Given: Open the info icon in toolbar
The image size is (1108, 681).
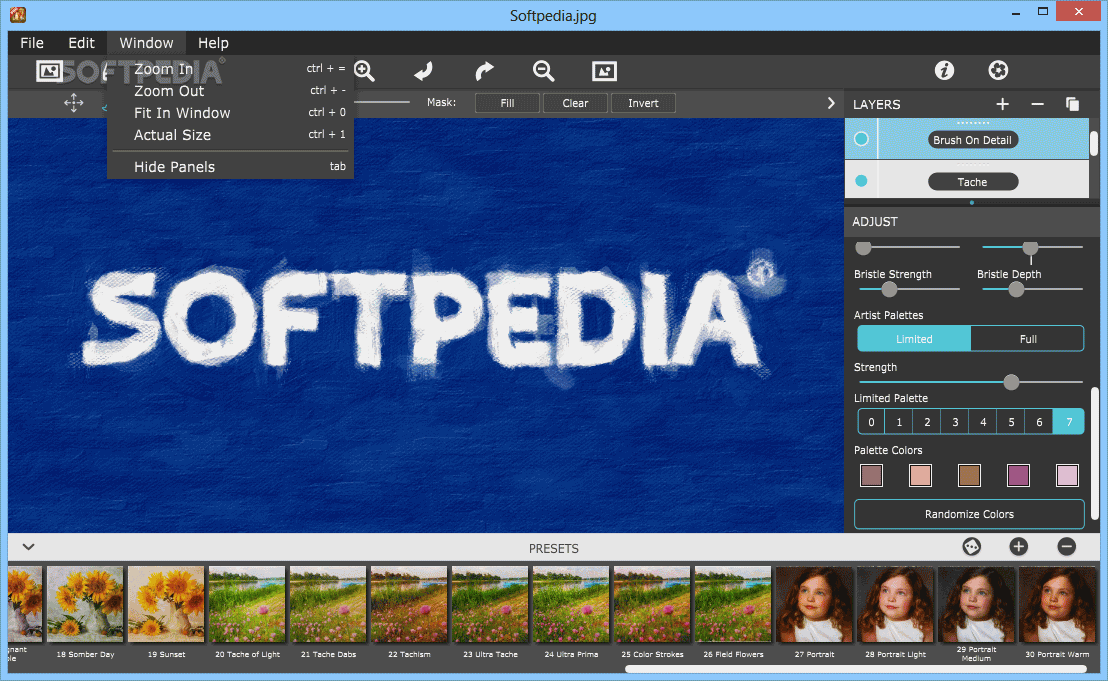Looking at the screenshot, I should (x=944, y=70).
